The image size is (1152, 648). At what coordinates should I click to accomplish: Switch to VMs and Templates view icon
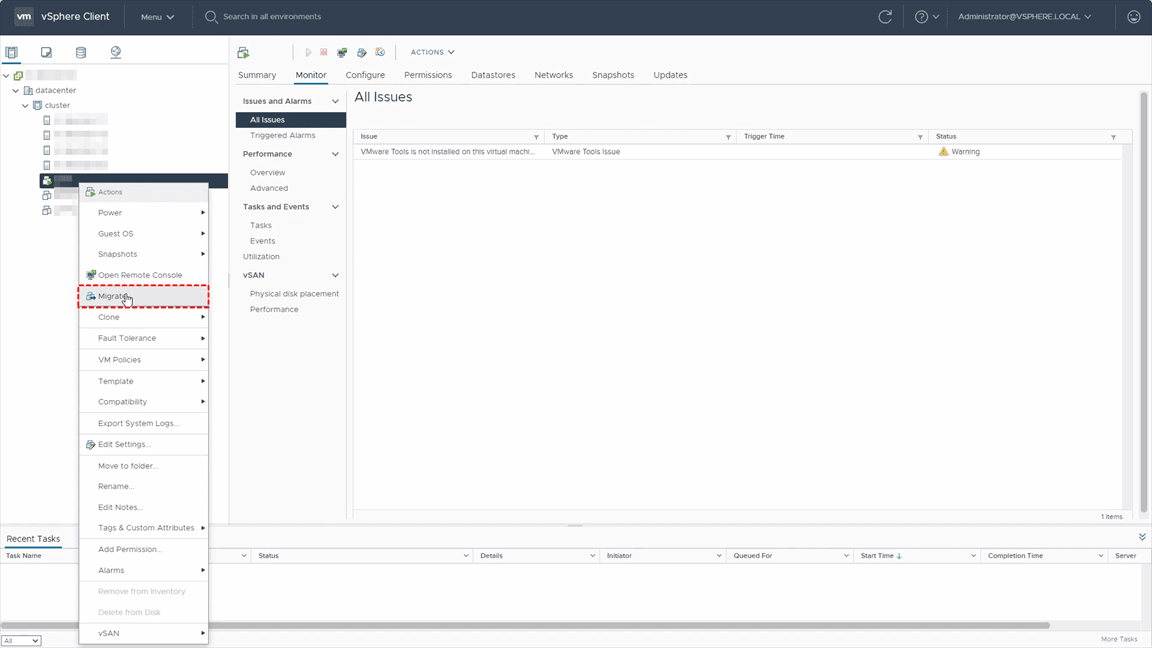pyautogui.click(x=46, y=52)
